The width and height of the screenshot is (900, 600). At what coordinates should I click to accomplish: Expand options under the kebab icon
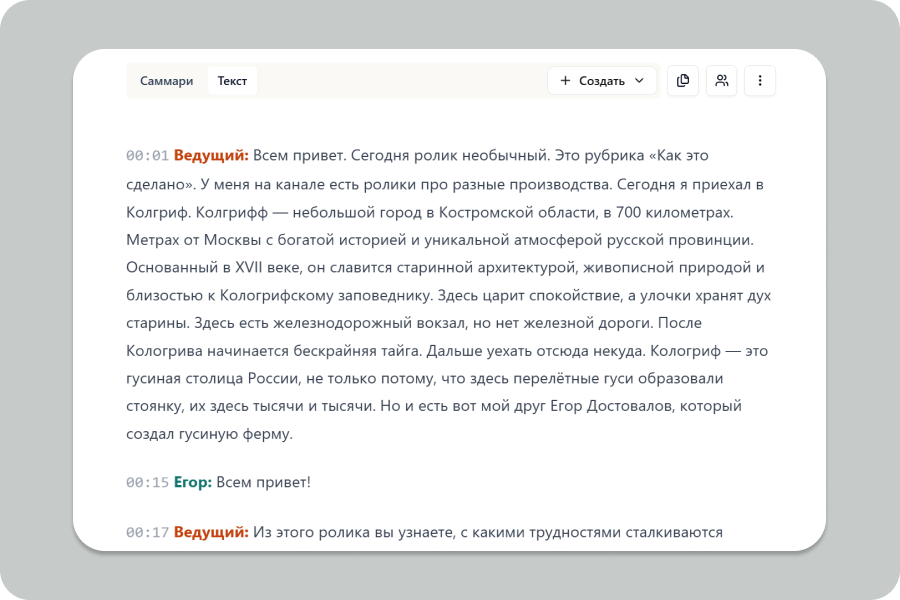[760, 81]
